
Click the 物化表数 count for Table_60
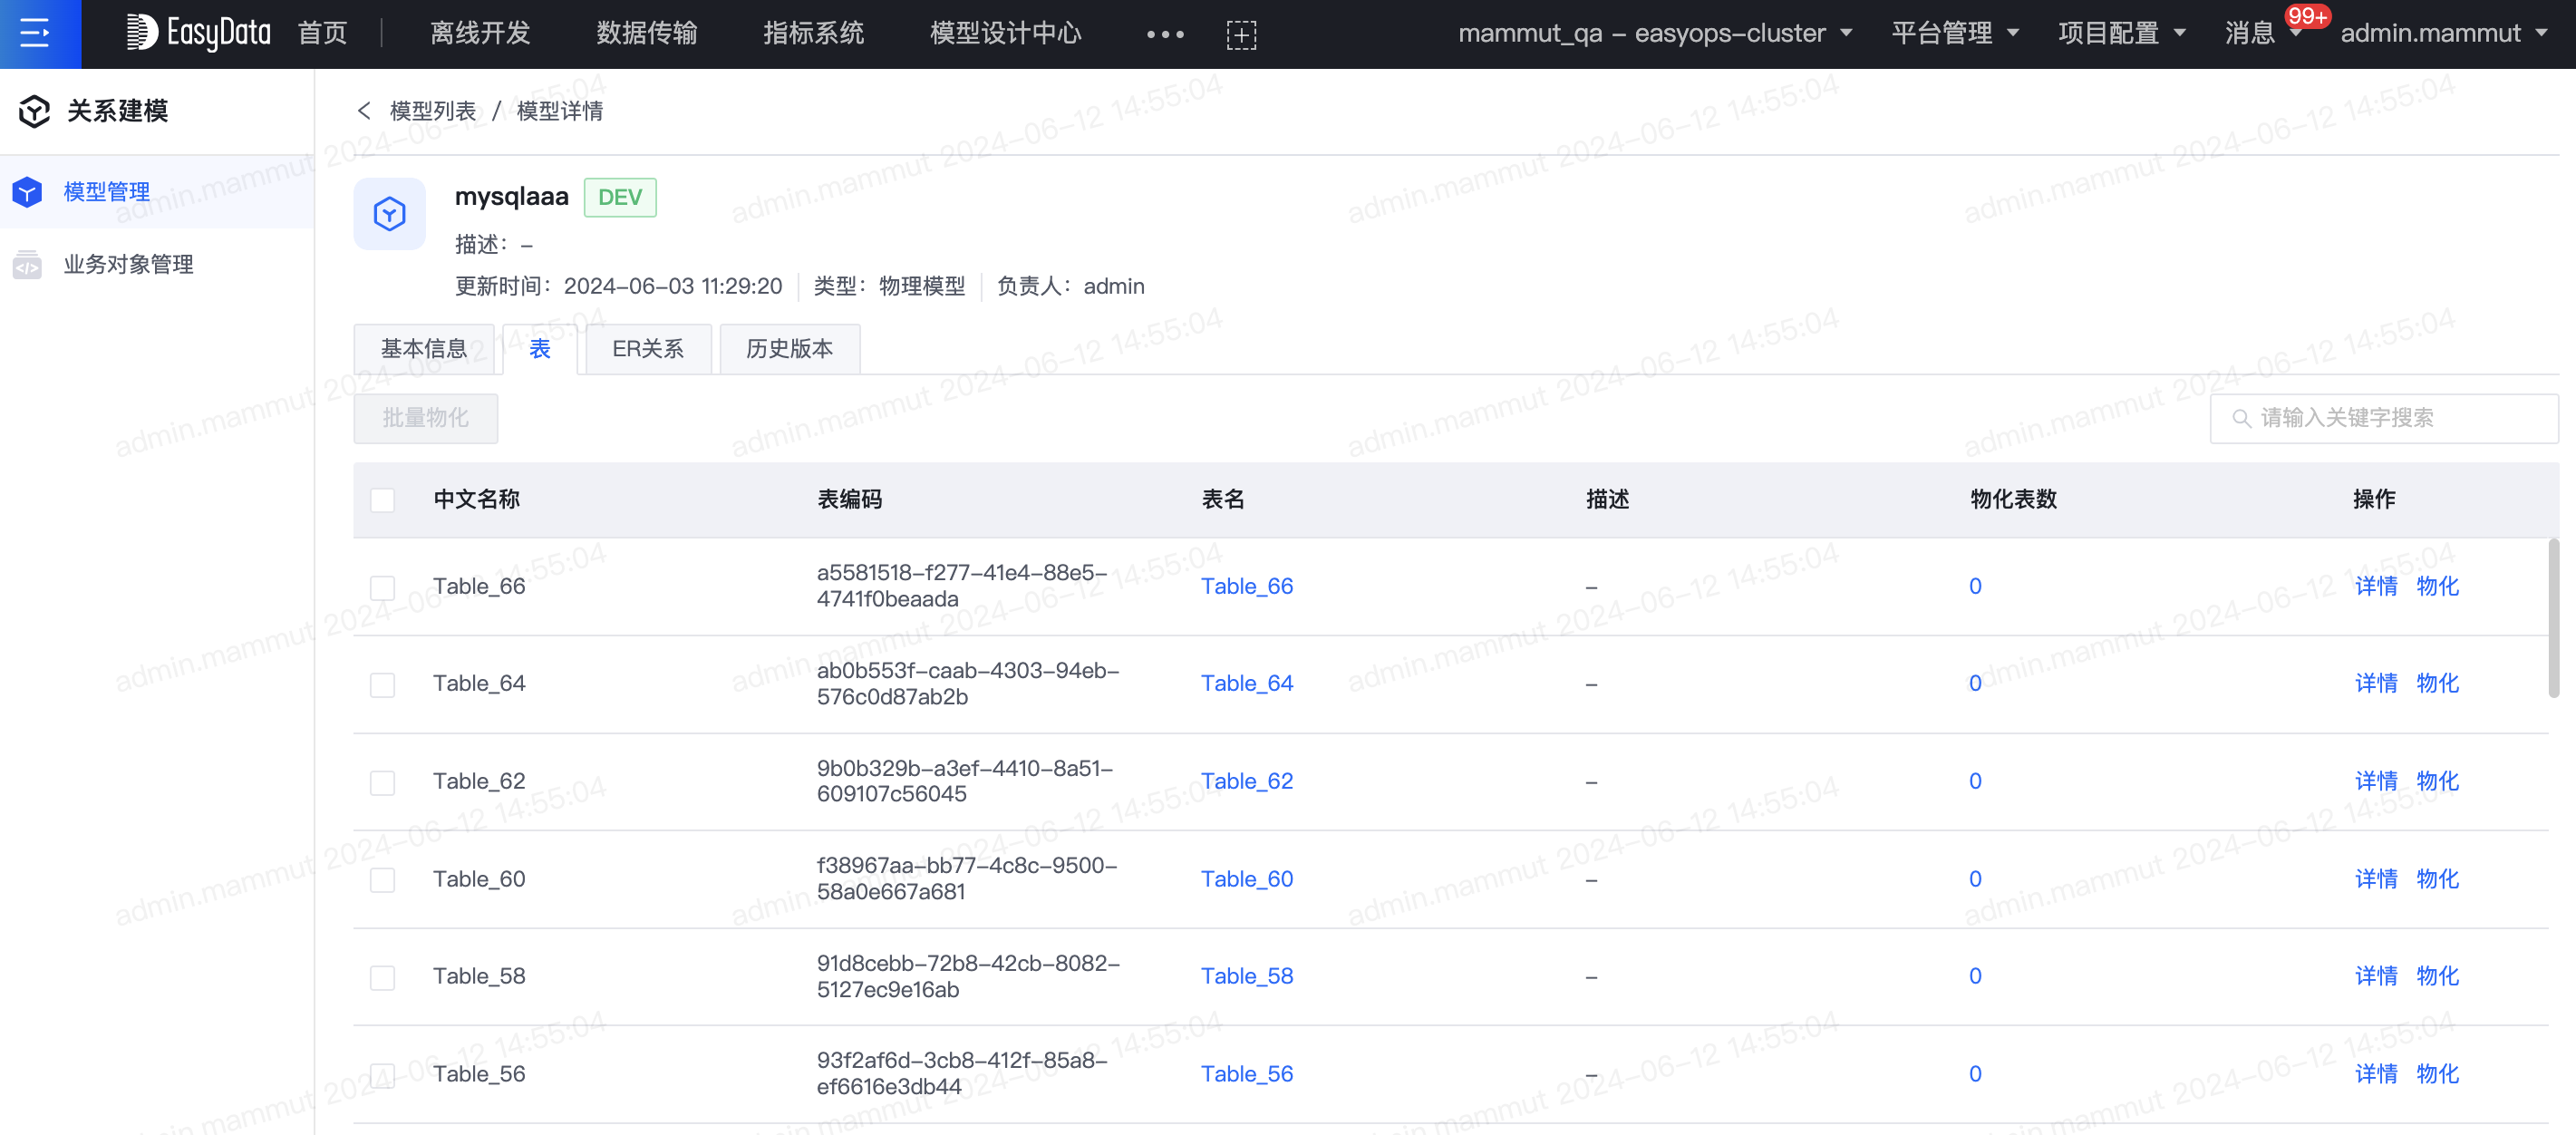[x=1975, y=879]
